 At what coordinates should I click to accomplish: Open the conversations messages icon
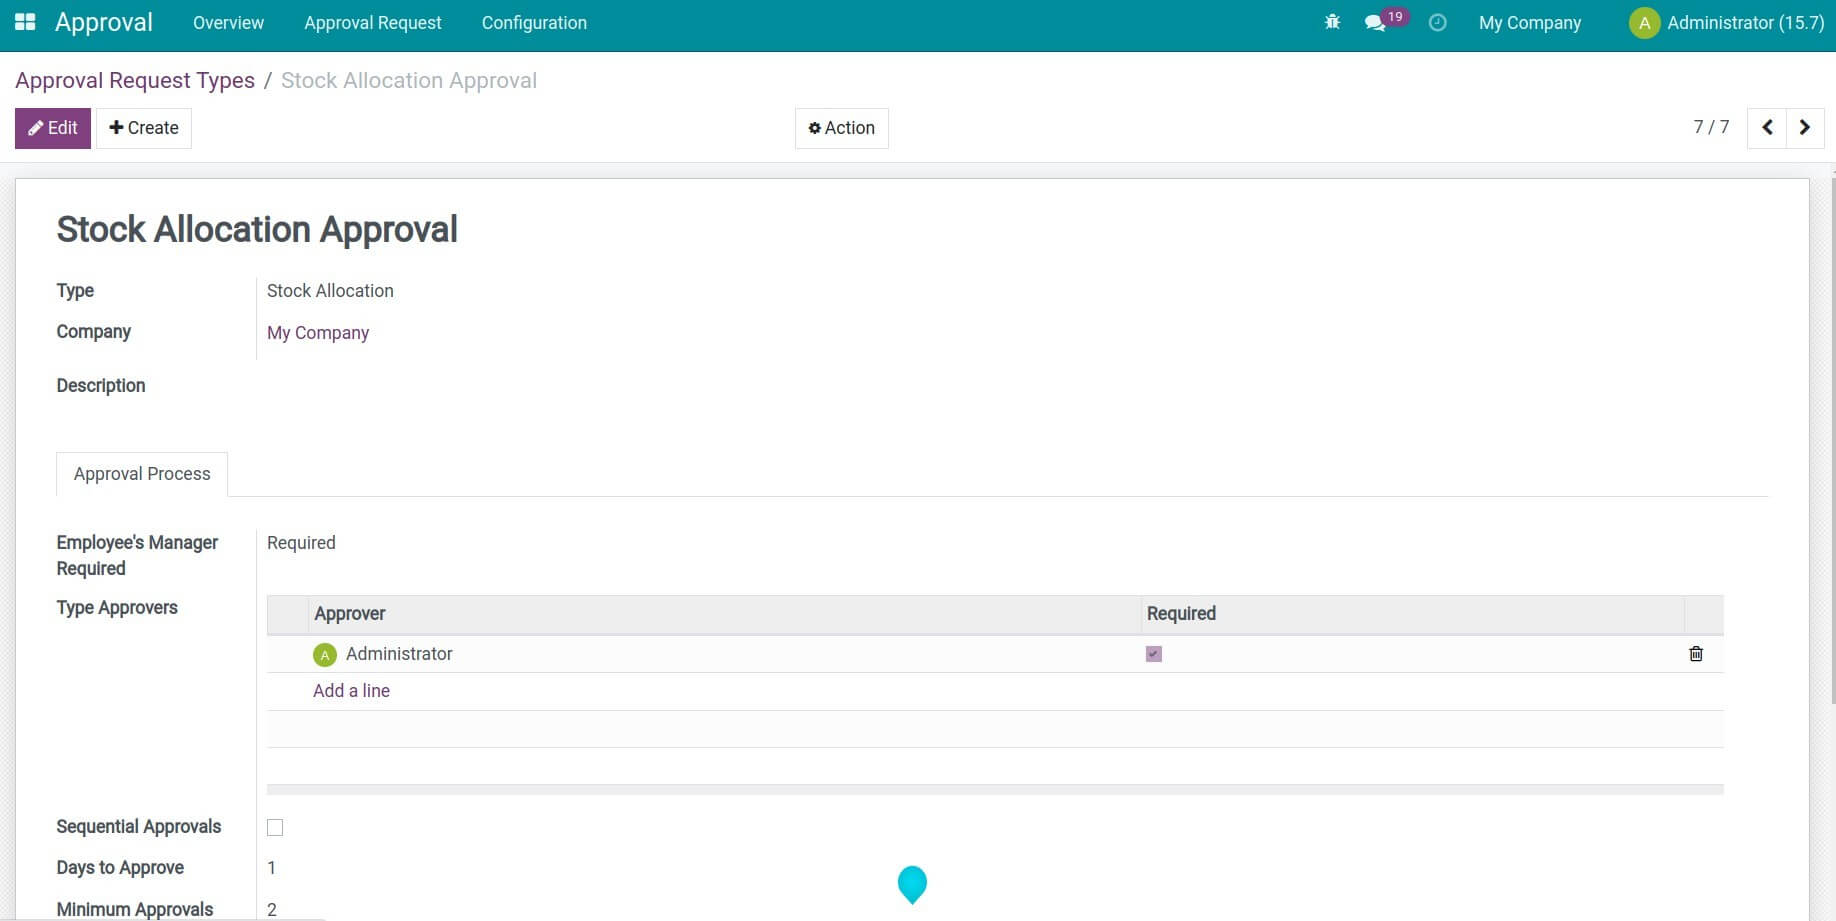pyautogui.click(x=1376, y=23)
